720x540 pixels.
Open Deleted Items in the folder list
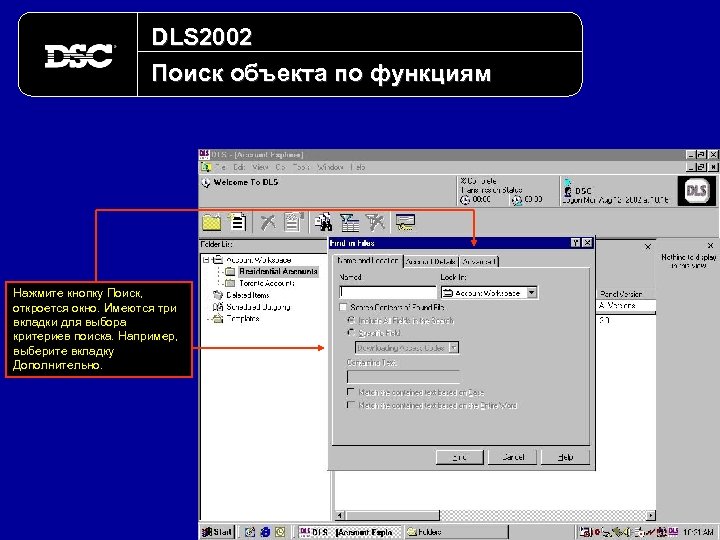[248, 295]
